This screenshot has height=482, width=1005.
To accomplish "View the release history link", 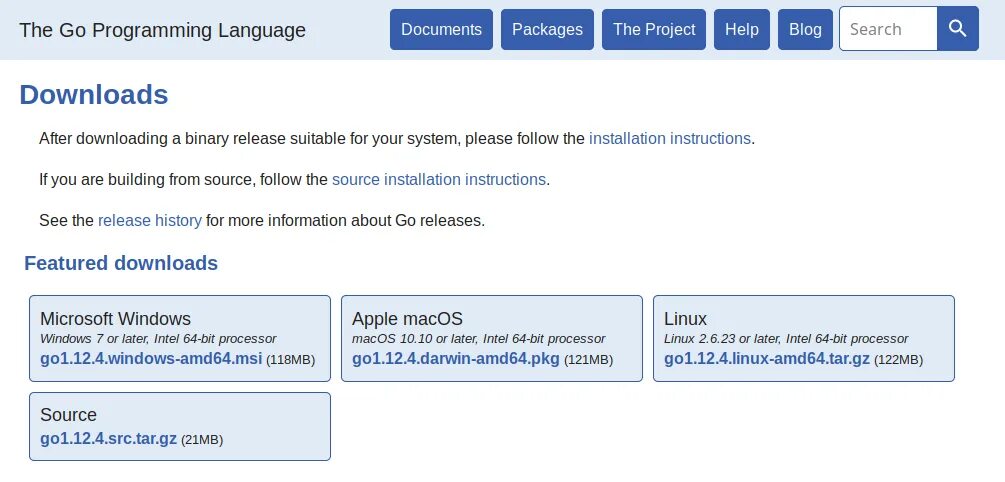I will (150, 220).
